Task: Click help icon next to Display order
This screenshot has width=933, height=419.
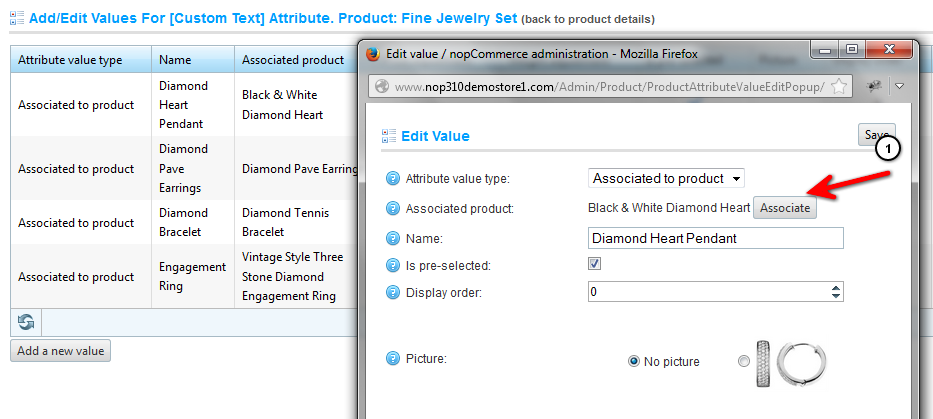Action: click(x=393, y=292)
